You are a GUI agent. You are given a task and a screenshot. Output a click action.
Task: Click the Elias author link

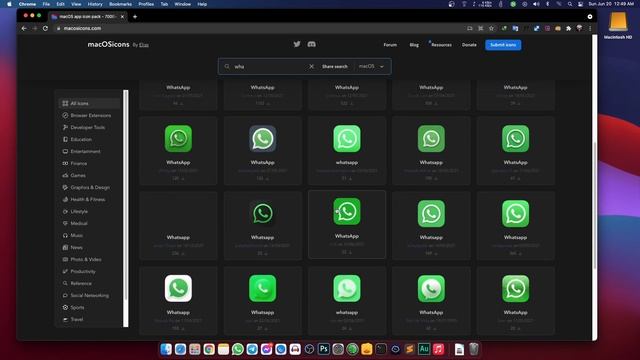click(144, 45)
